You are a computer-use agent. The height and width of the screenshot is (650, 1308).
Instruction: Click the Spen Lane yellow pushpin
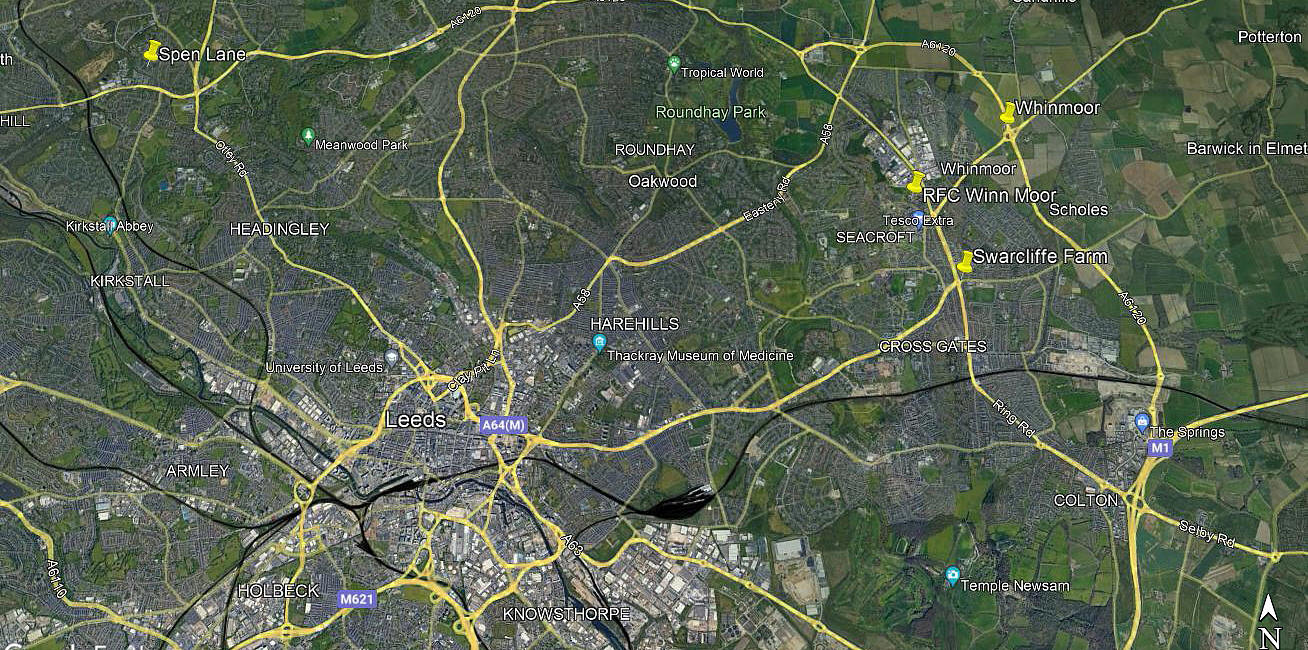coord(152,51)
